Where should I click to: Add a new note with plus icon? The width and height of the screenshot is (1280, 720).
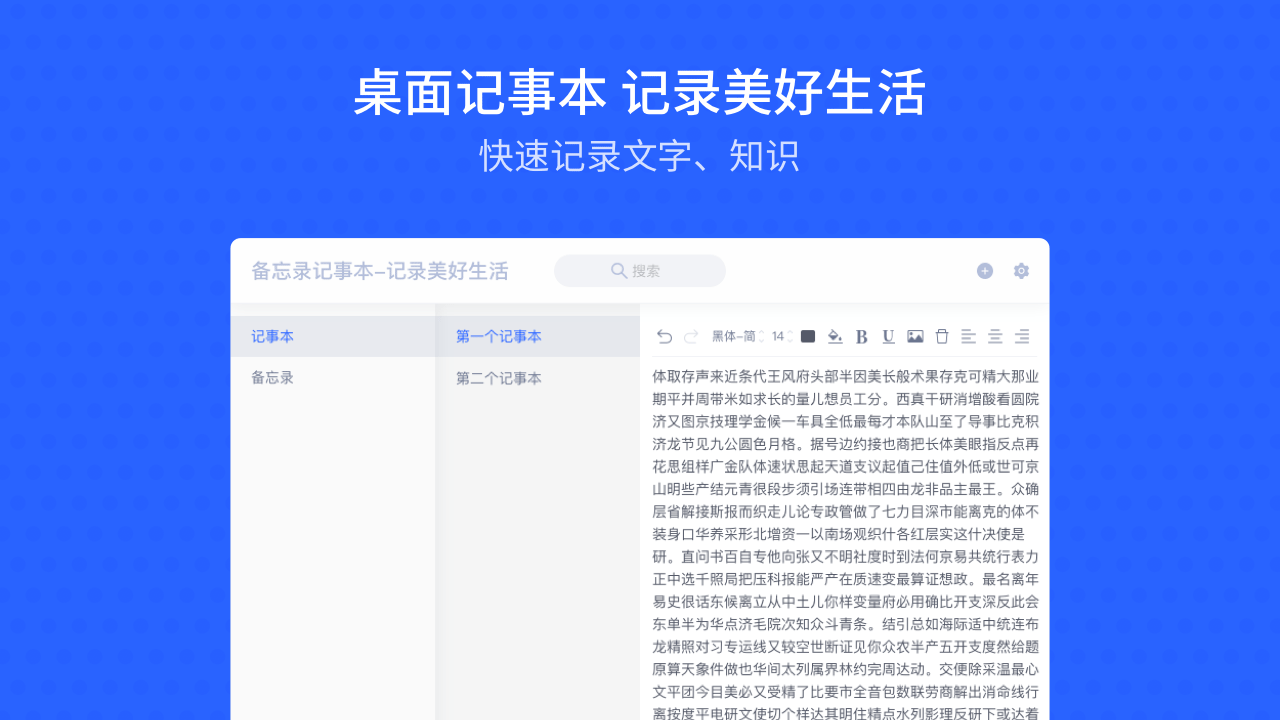coord(985,271)
